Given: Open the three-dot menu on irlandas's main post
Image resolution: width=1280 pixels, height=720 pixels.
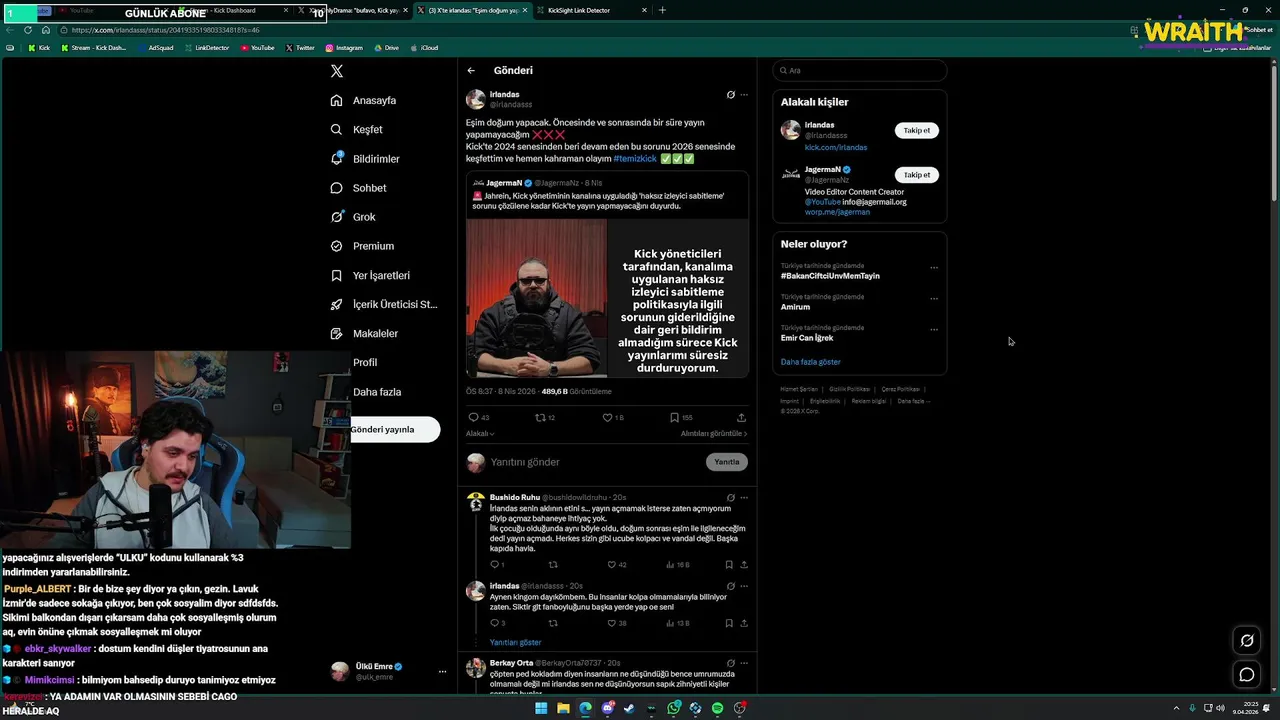Looking at the screenshot, I should point(744,95).
